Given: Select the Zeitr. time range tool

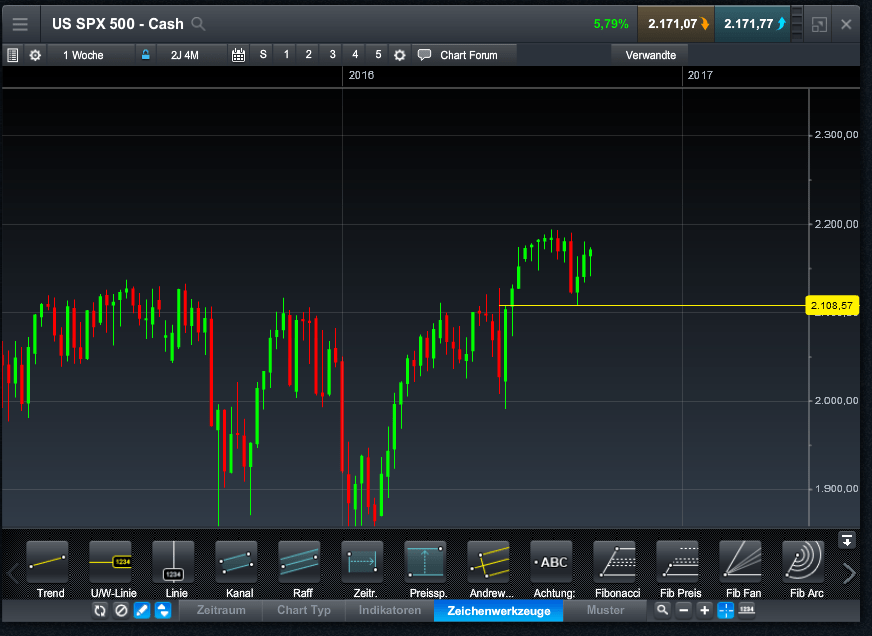Looking at the screenshot, I should tap(363, 569).
